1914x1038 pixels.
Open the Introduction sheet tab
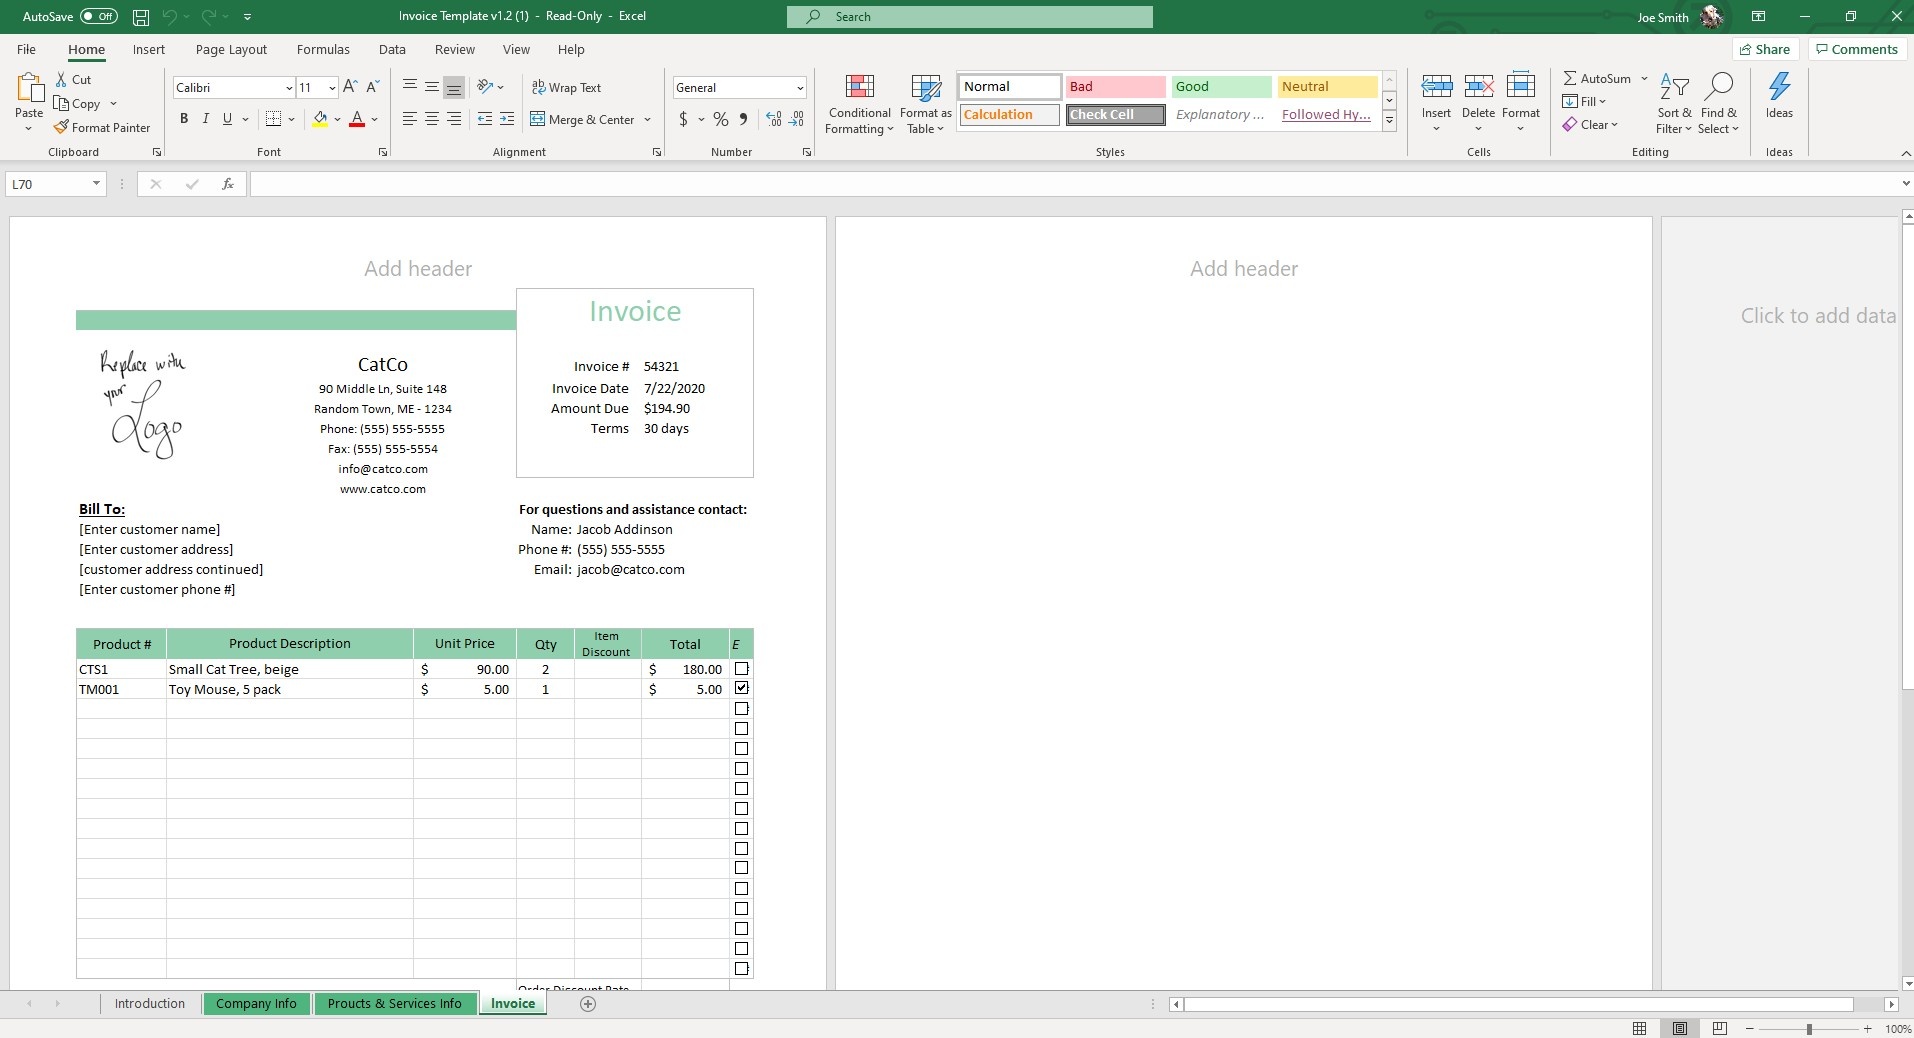coord(150,1004)
